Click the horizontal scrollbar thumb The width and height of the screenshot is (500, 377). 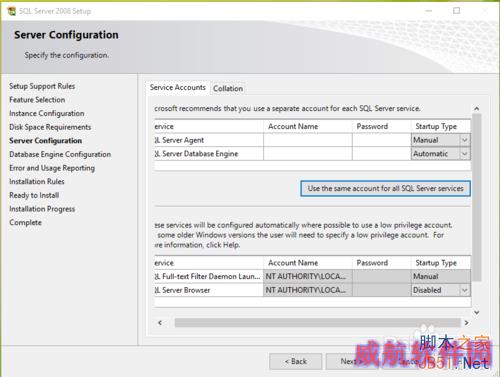click(x=317, y=323)
